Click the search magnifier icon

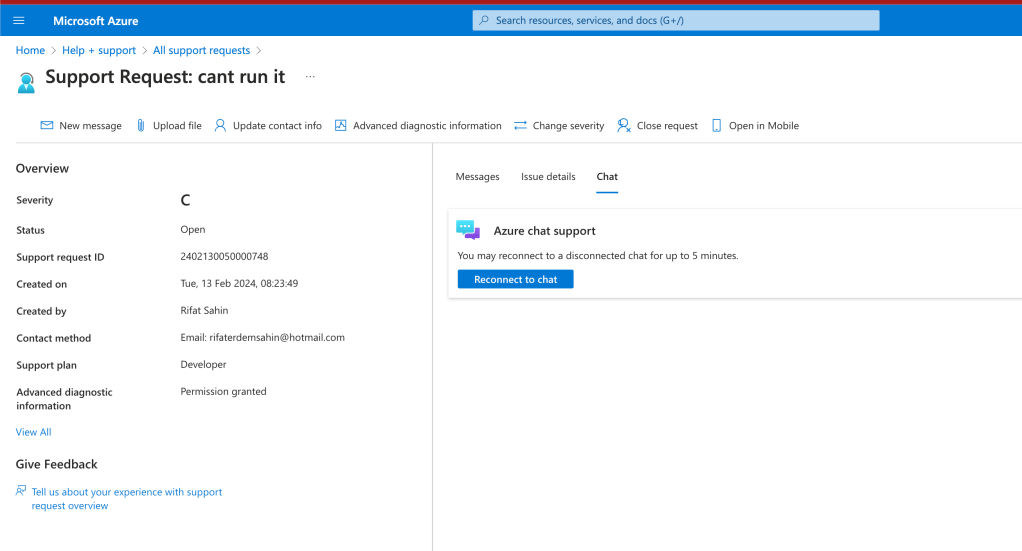484,20
